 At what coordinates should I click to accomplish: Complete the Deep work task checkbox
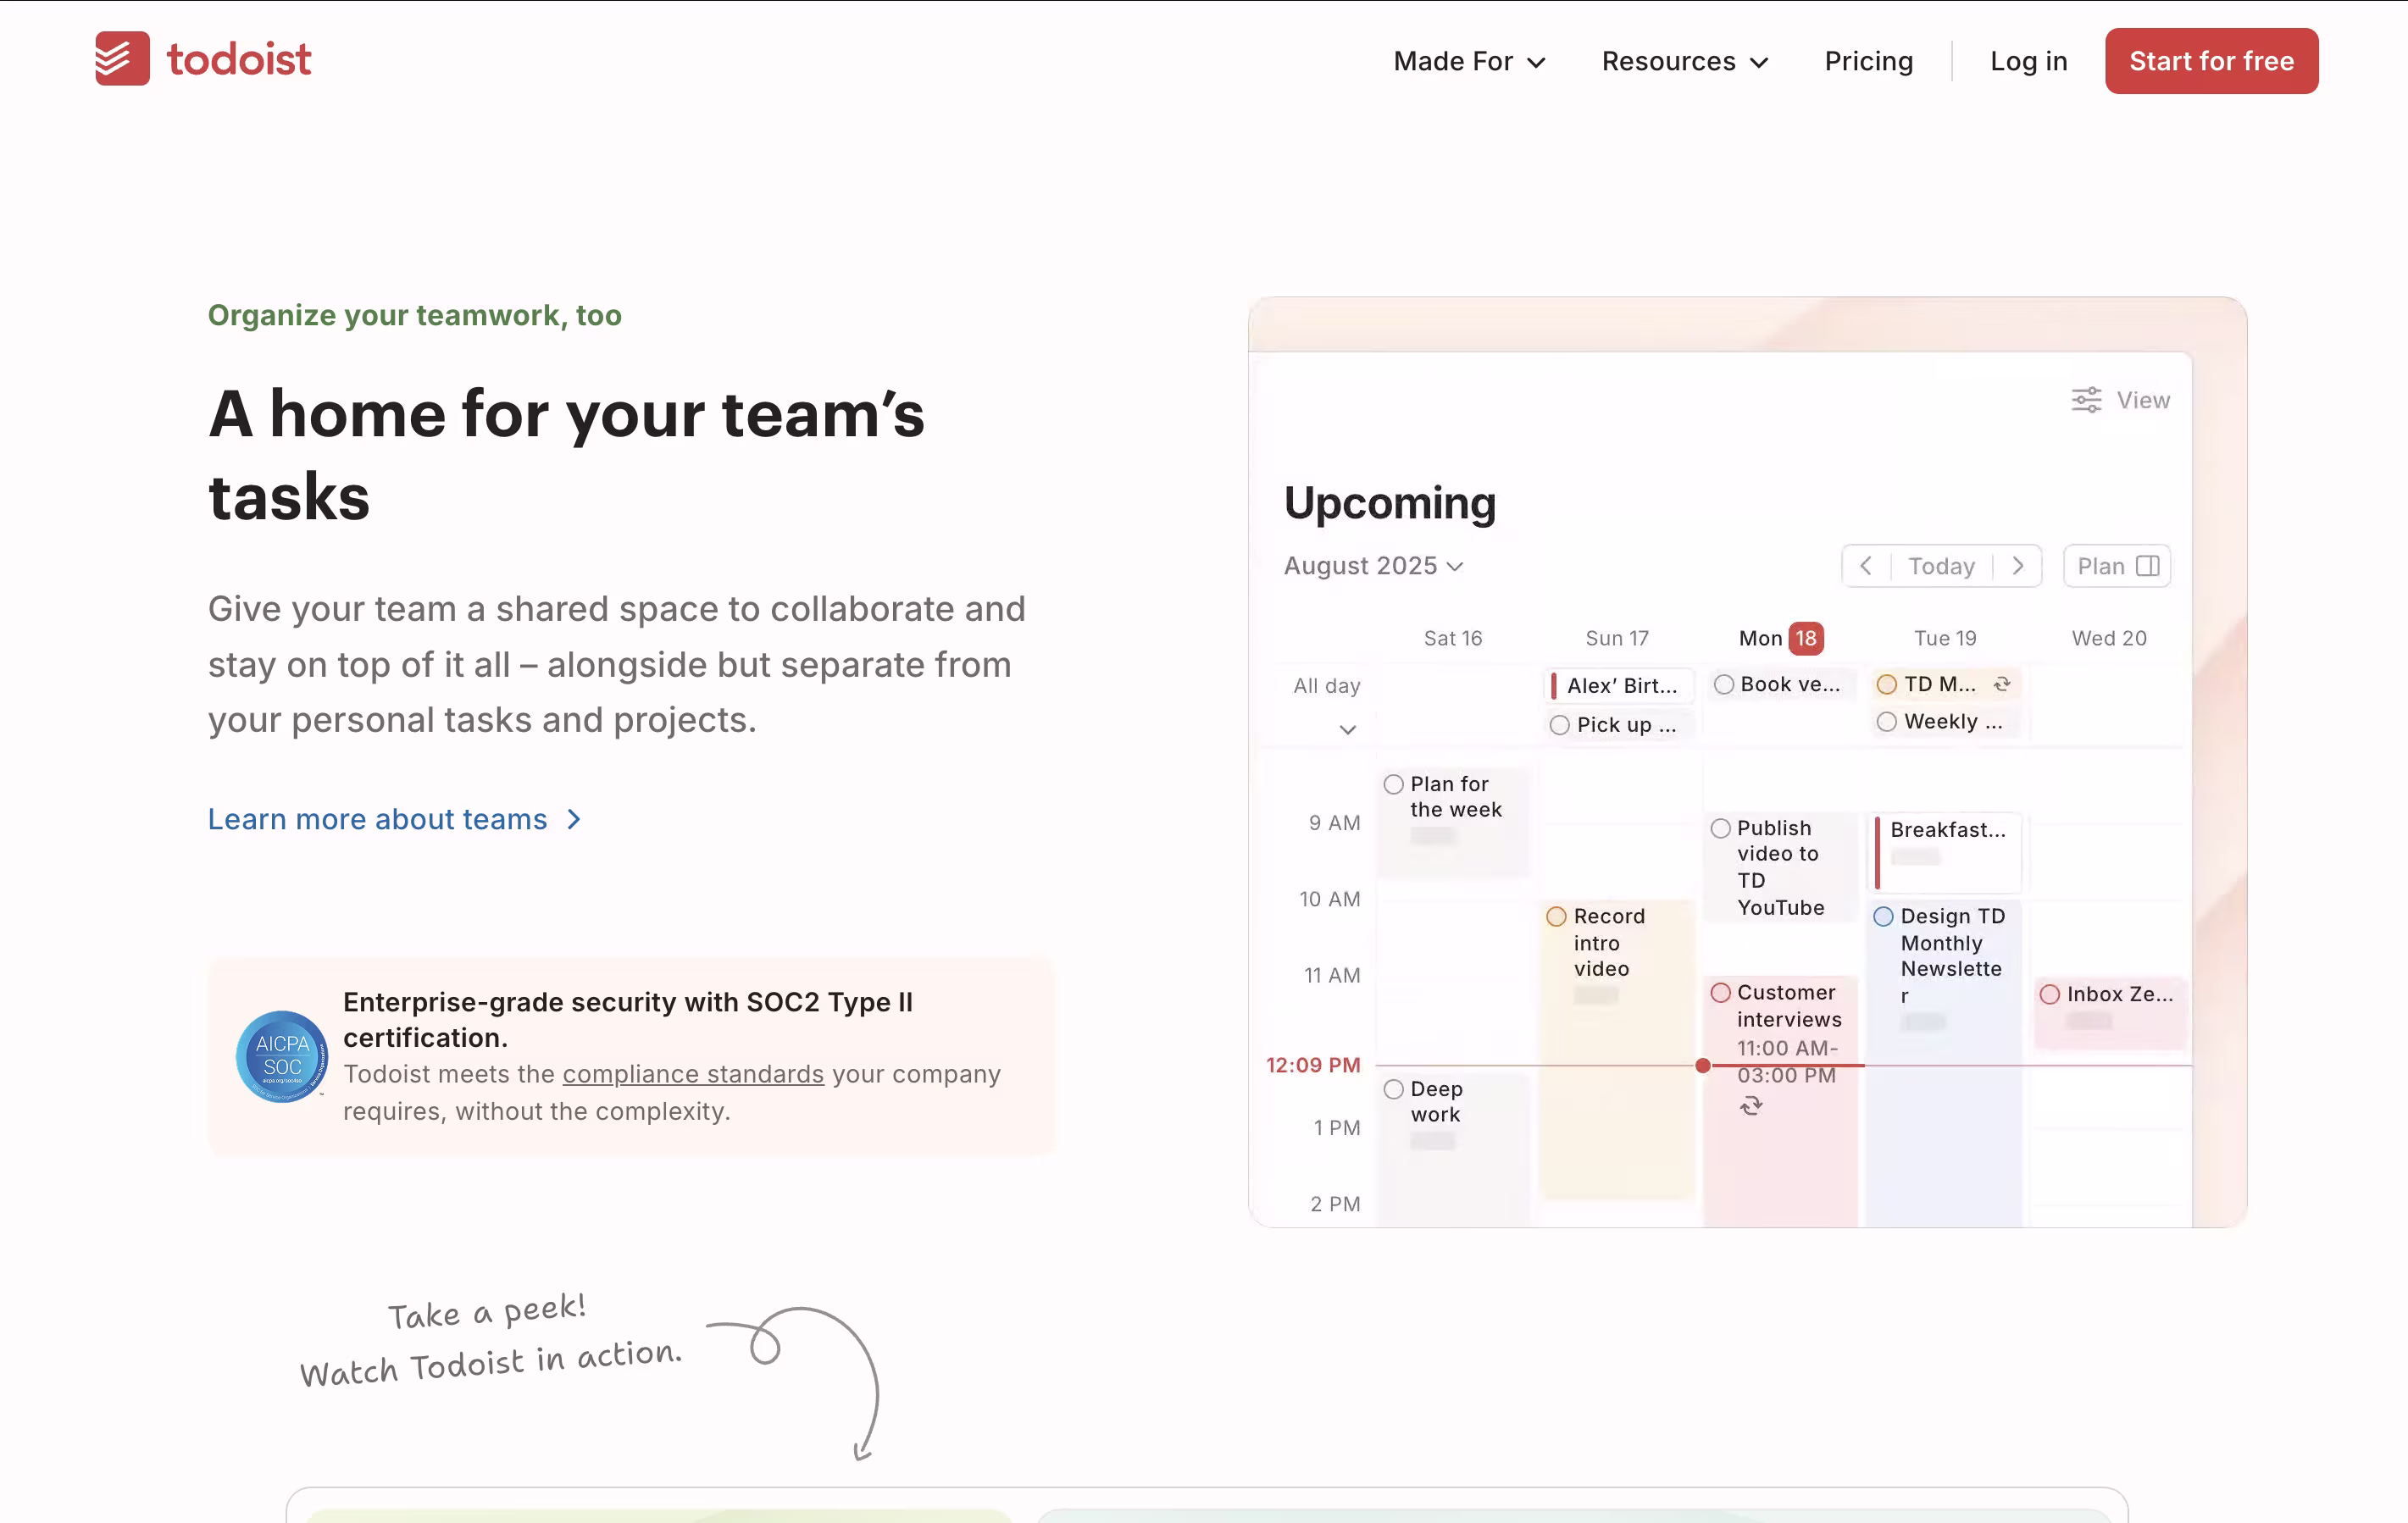pyautogui.click(x=1393, y=1089)
